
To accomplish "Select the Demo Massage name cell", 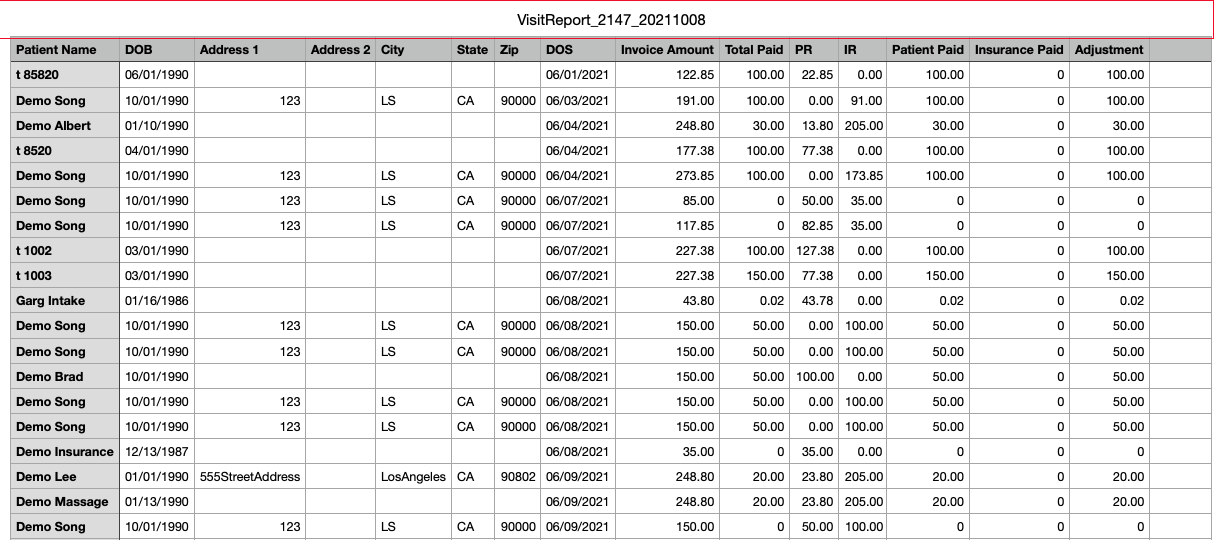I will [65, 501].
